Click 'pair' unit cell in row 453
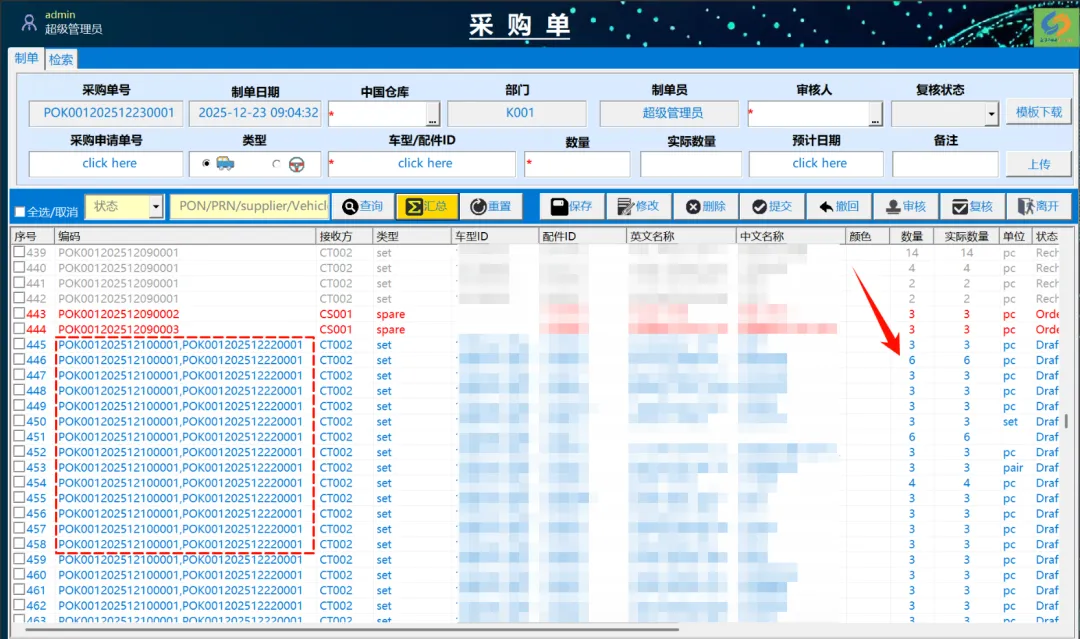 1012,468
